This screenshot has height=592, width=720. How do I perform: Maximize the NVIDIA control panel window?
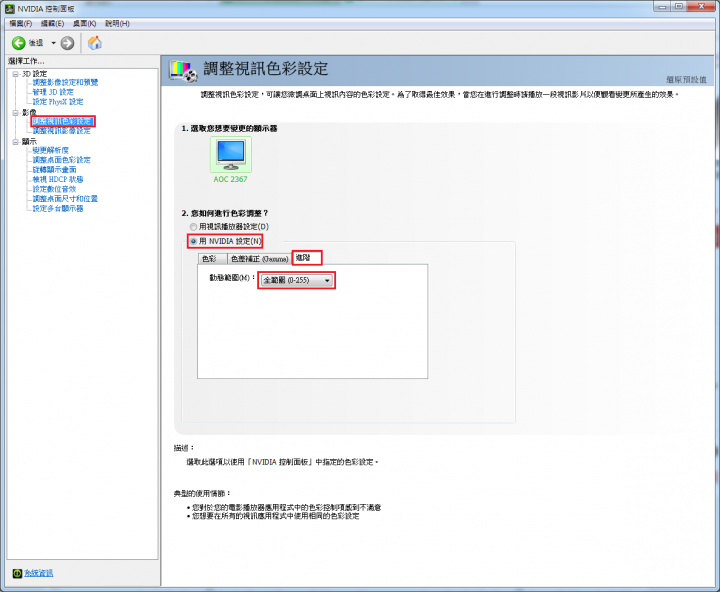point(679,6)
